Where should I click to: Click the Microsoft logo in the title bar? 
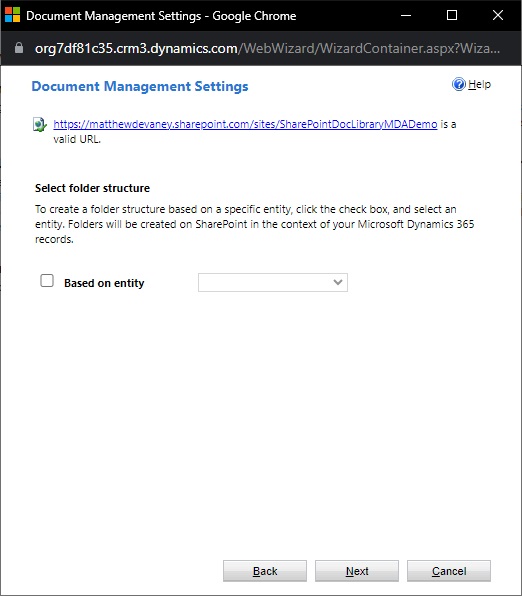[x=13, y=15]
